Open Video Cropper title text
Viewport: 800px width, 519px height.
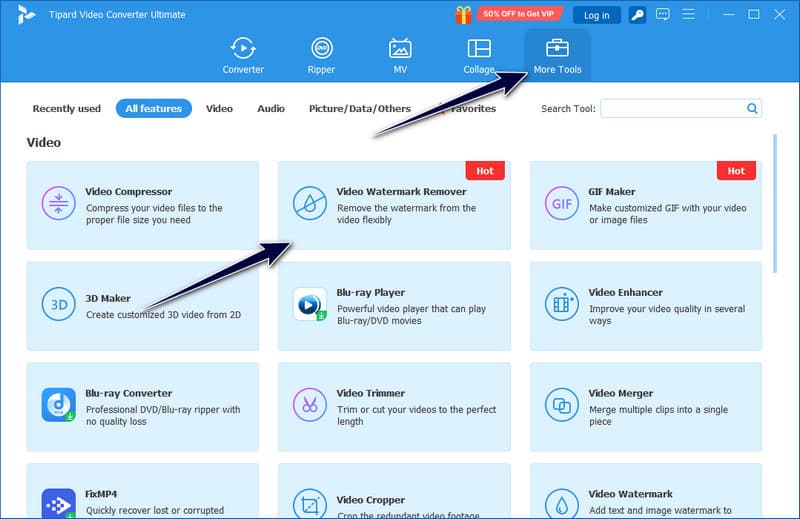[x=370, y=500]
